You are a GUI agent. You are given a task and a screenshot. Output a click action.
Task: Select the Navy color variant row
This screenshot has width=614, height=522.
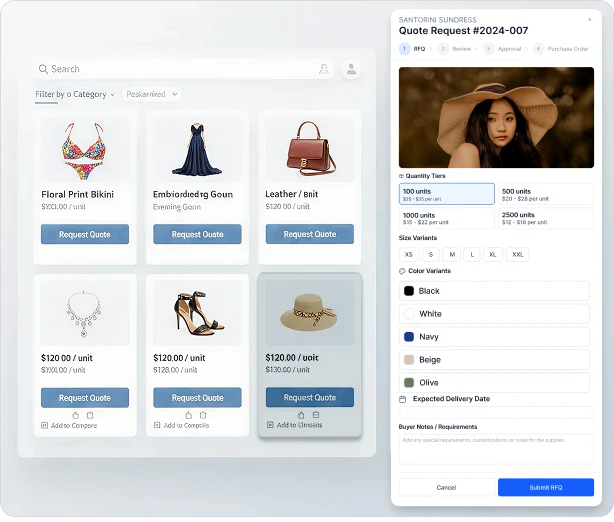click(496, 337)
